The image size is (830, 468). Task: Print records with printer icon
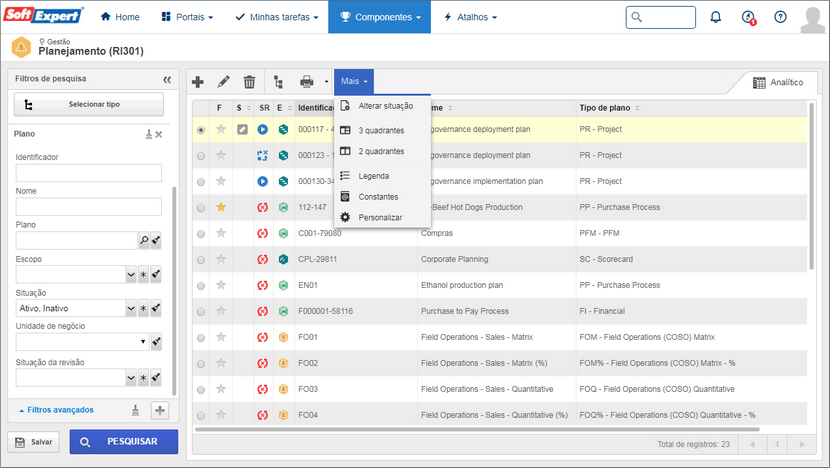pos(306,82)
